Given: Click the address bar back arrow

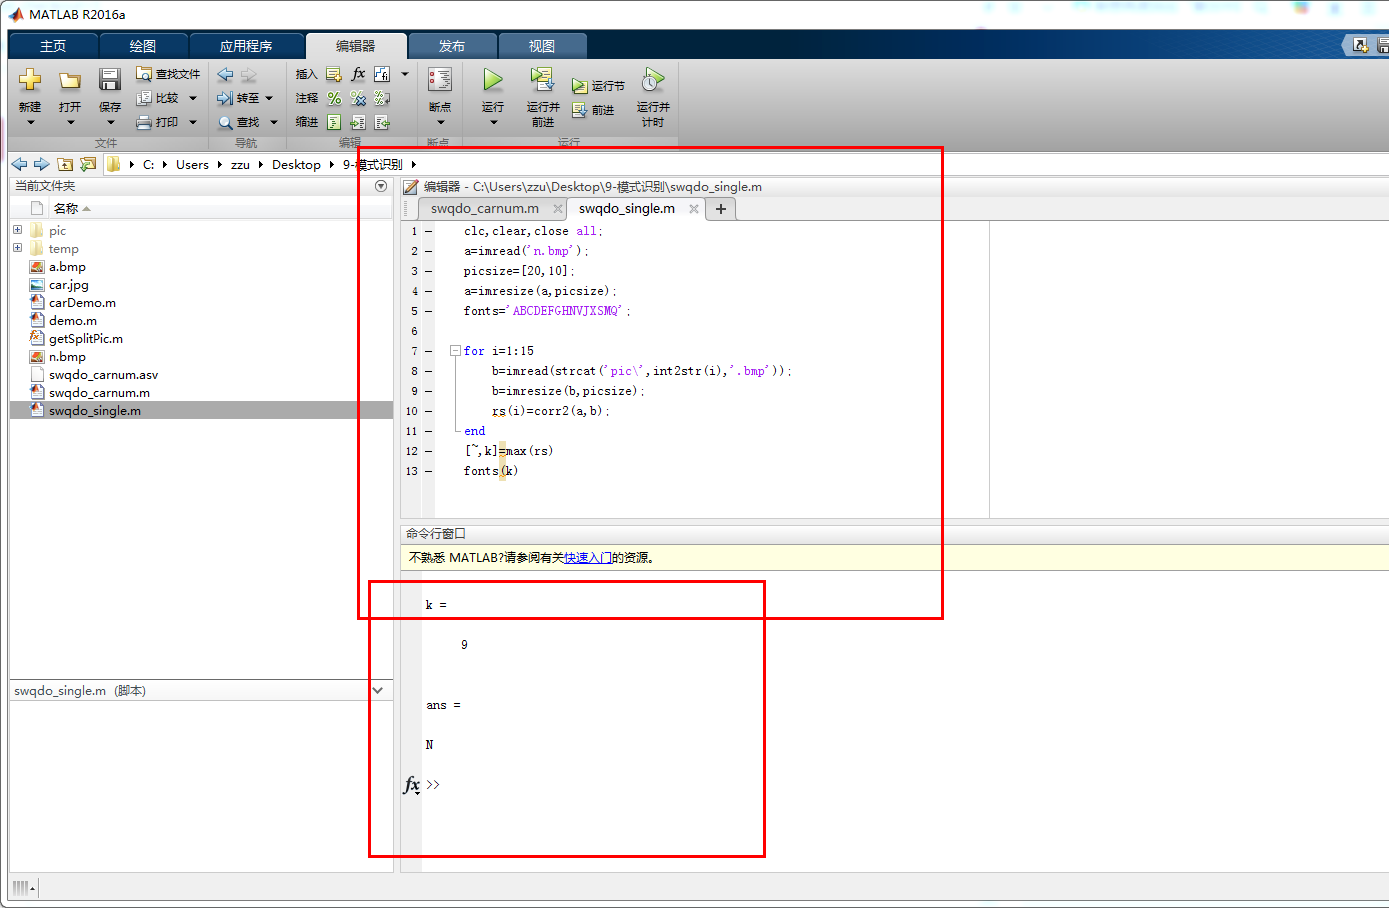Looking at the screenshot, I should [x=19, y=164].
